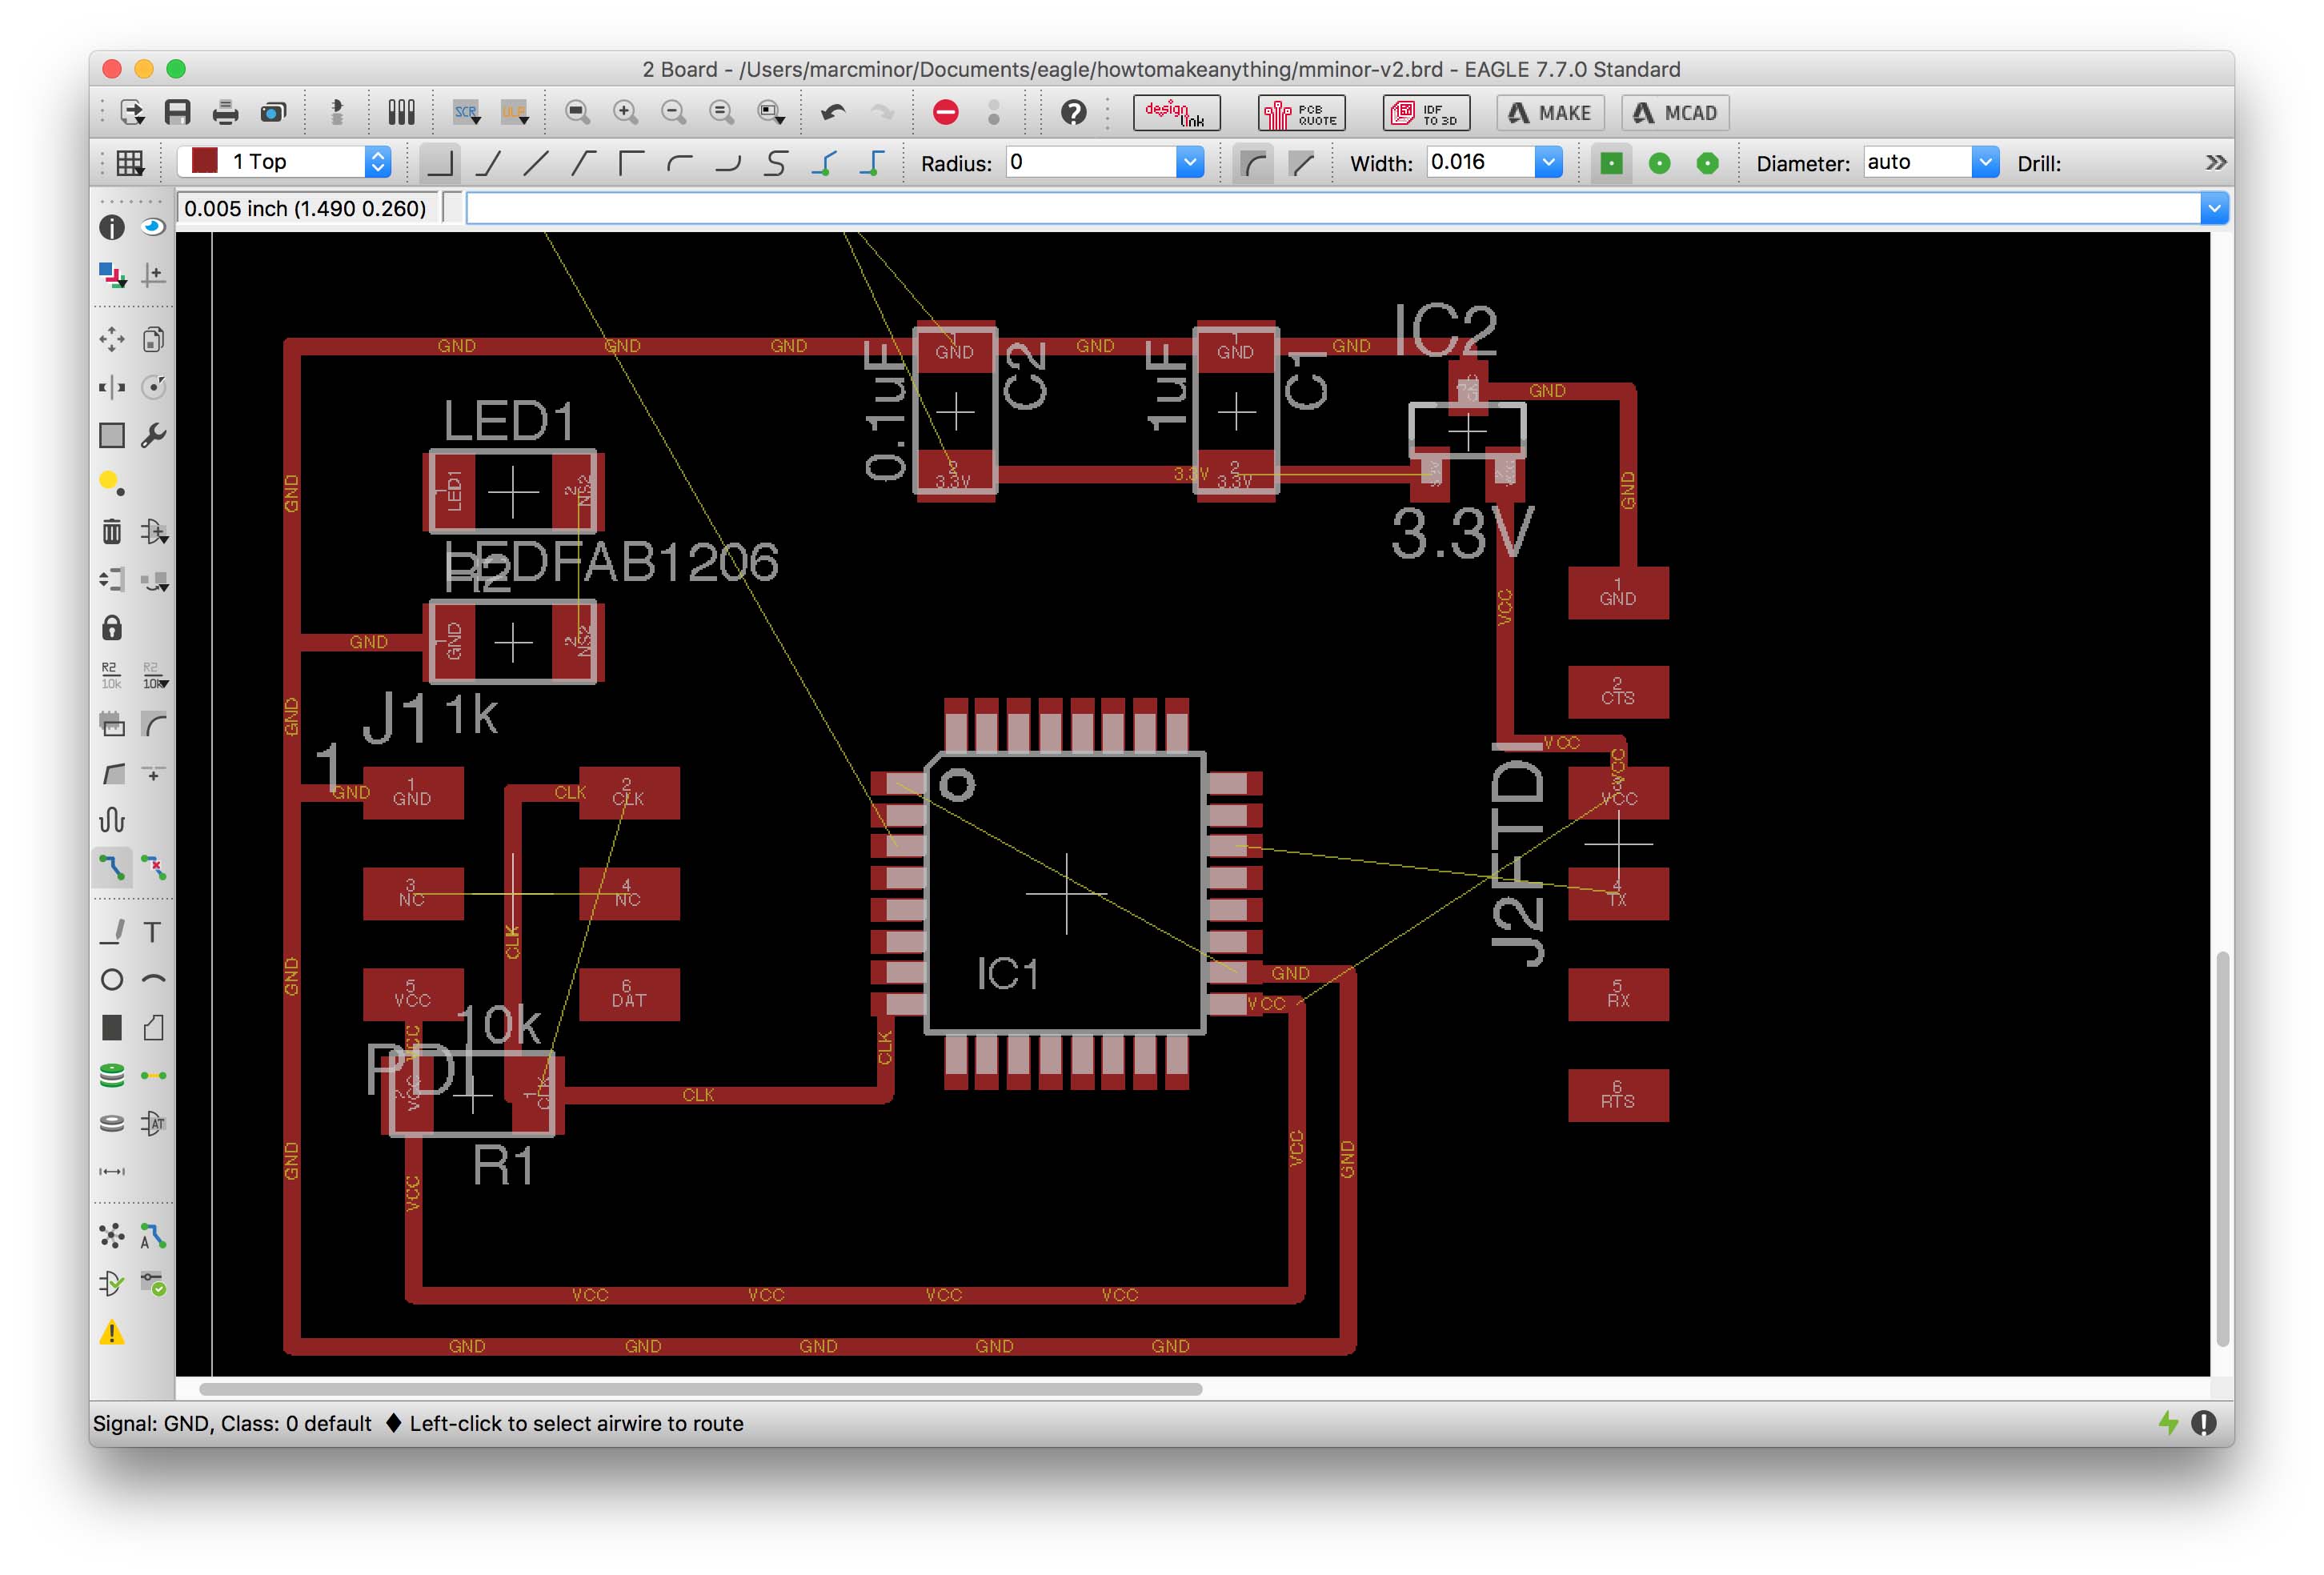Select the Copy tool

click(153, 340)
